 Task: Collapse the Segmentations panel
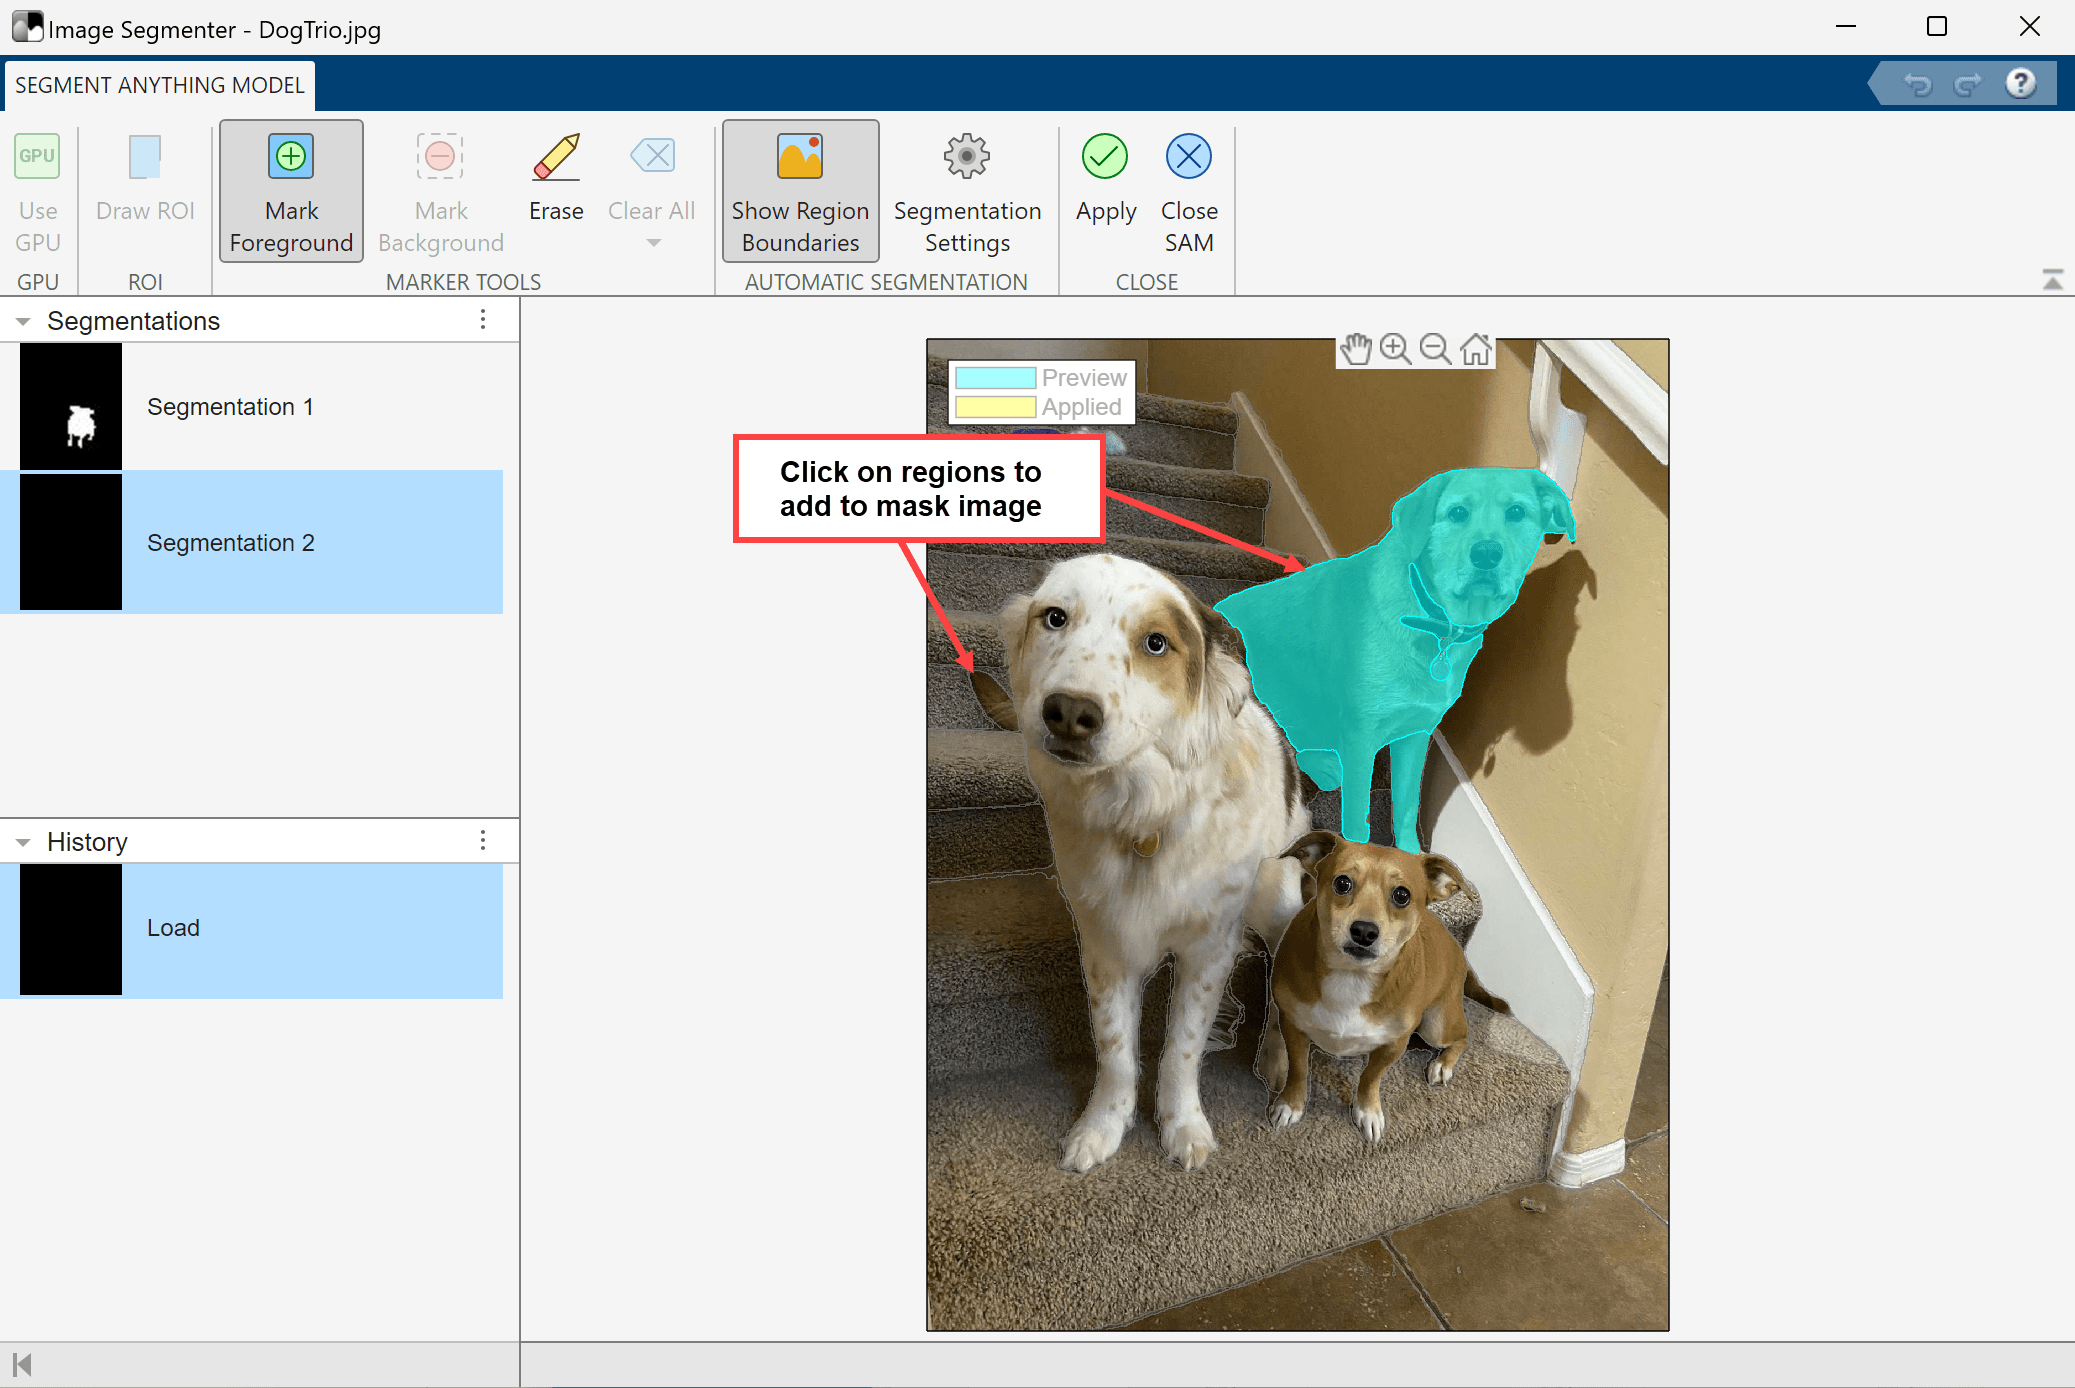23,321
